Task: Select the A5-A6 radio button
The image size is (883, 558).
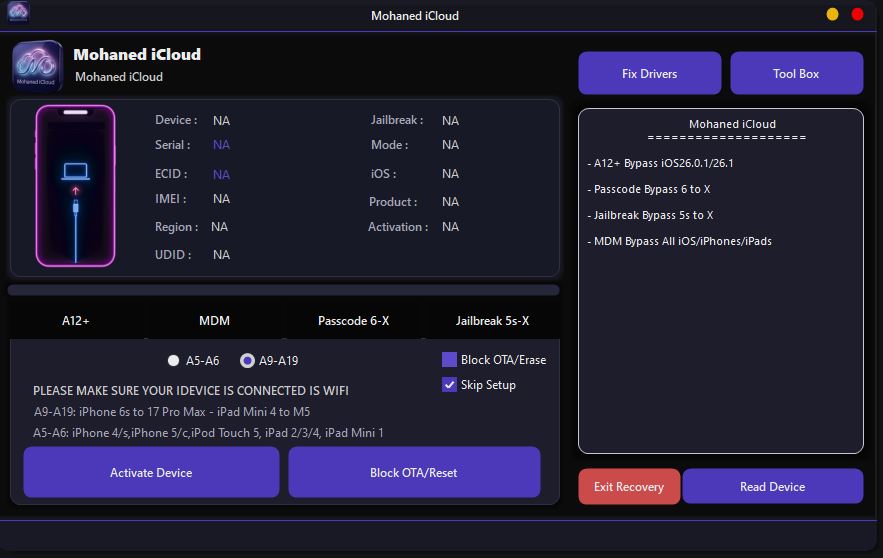Action: point(173,360)
